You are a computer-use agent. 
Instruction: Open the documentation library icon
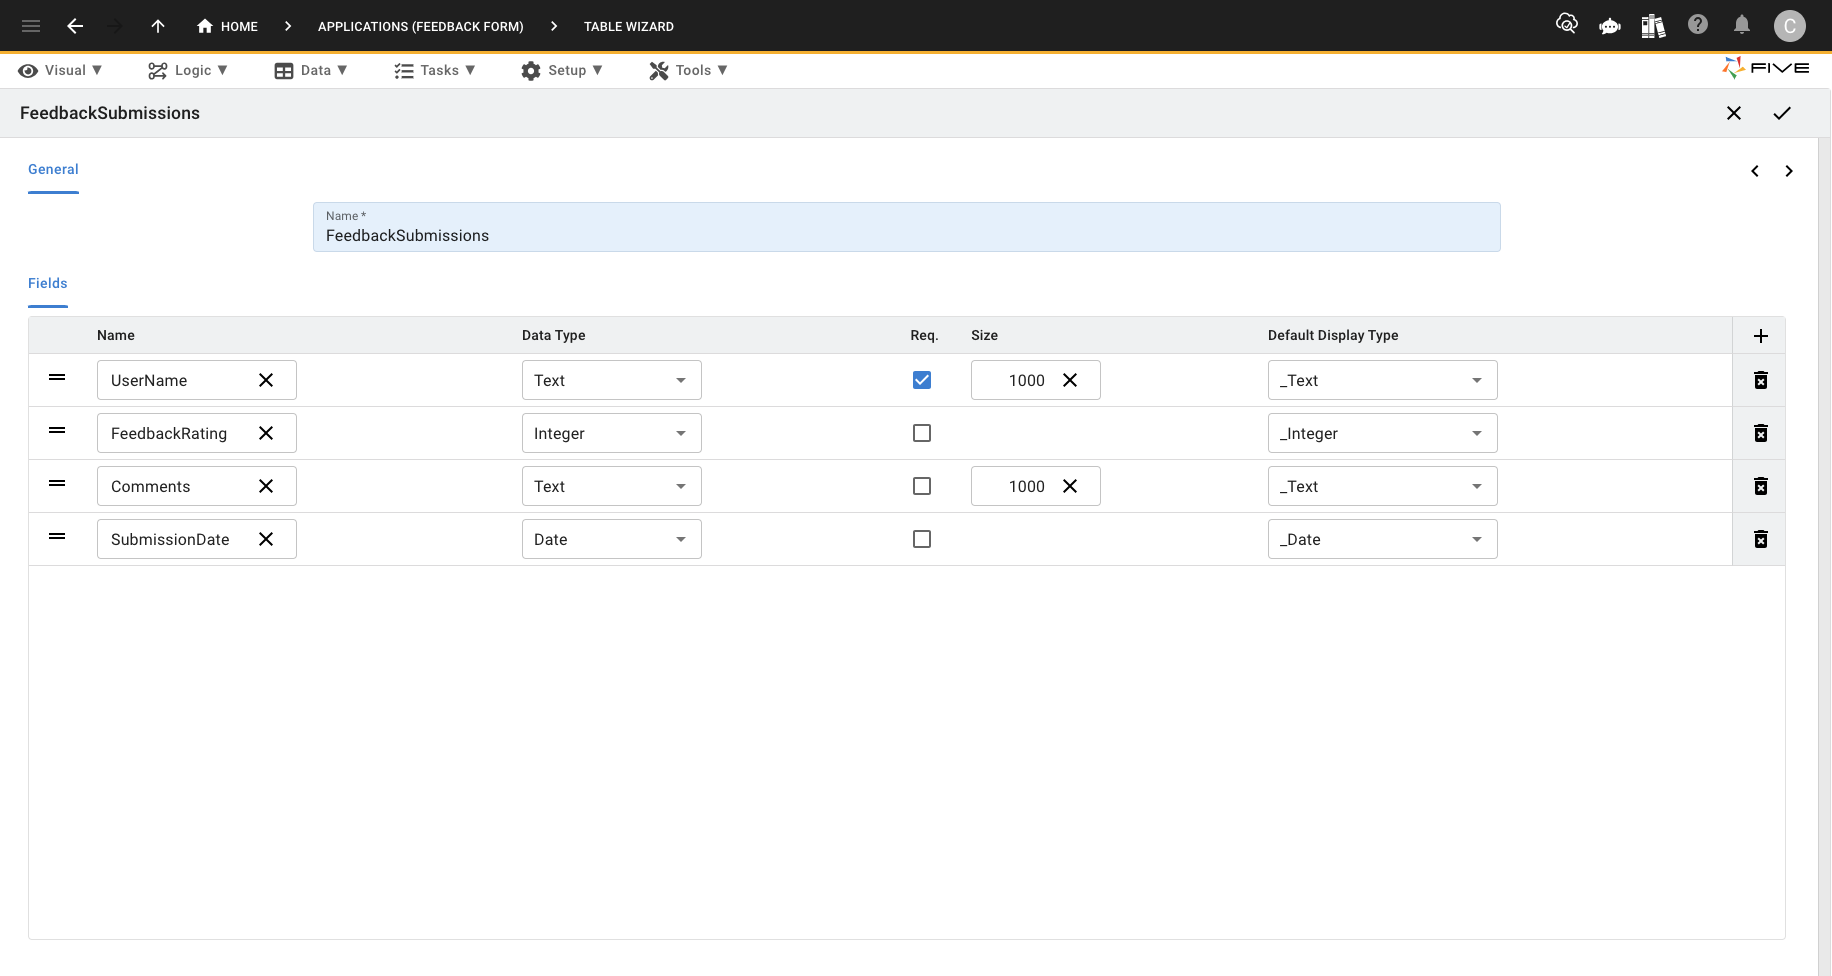1653,26
